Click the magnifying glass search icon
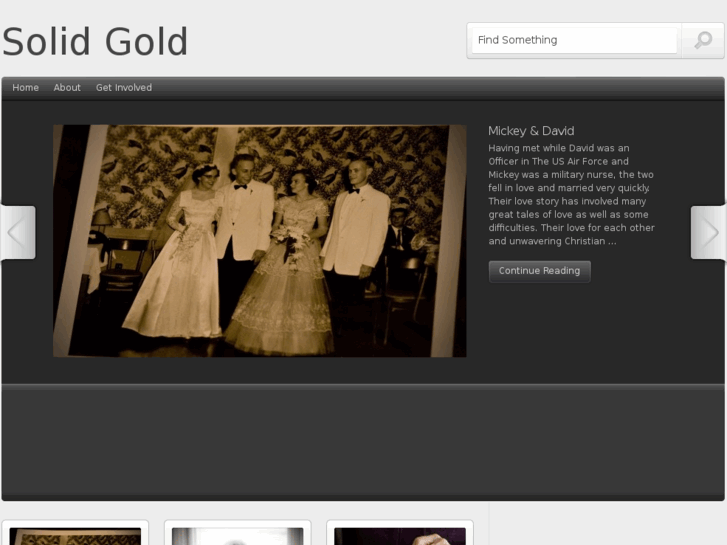The image size is (727, 545). pos(703,40)
